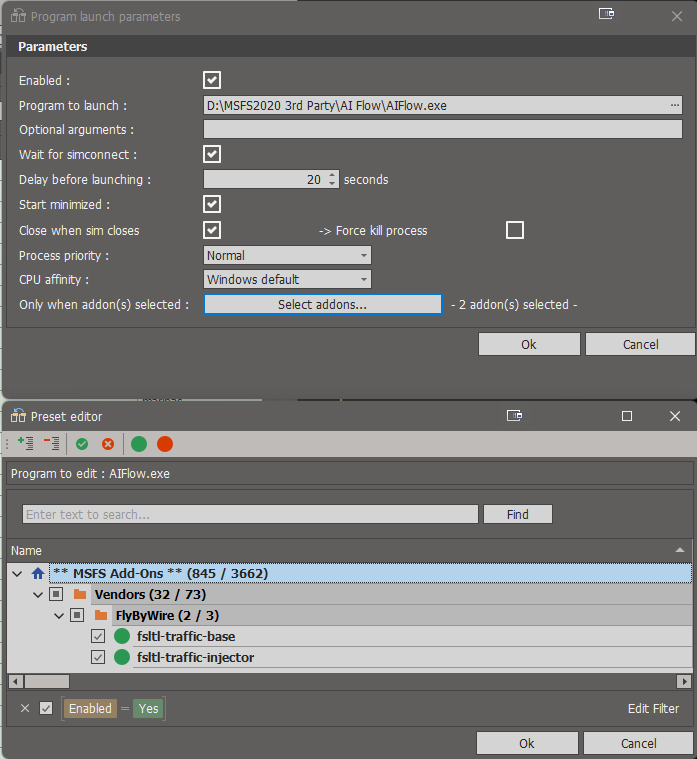Collapse the MSFS Add-Ons tree node
The image size is (697, 759).
click(x=17, y=574)
